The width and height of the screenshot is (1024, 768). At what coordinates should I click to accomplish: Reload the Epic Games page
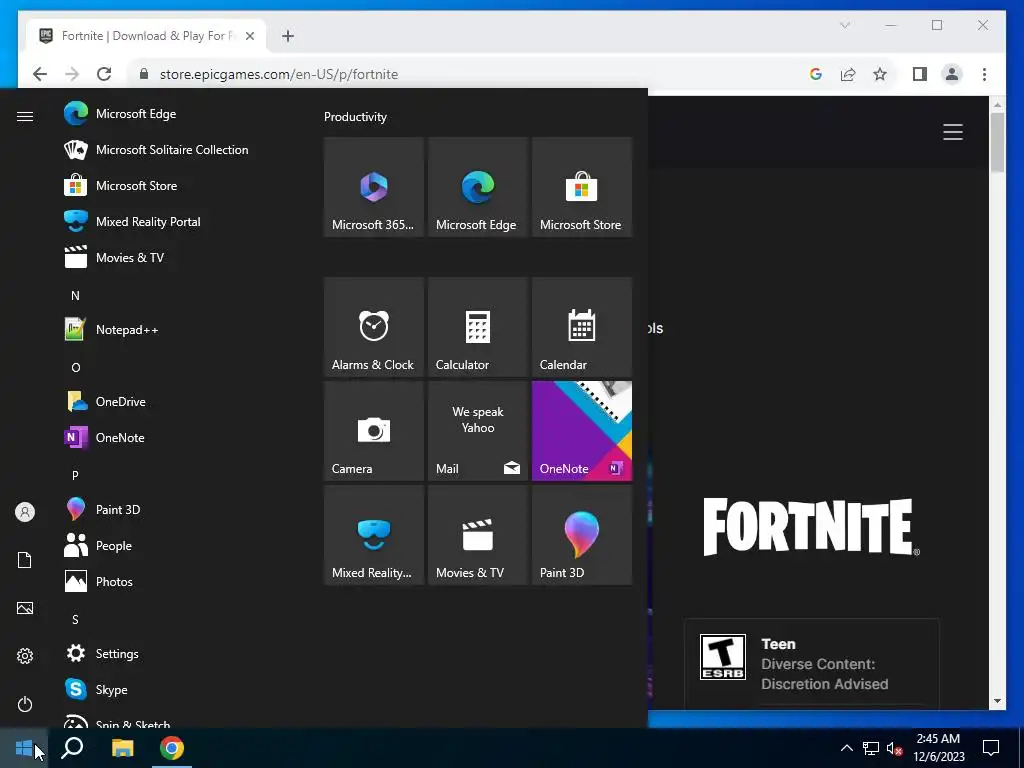coord(104,74)
